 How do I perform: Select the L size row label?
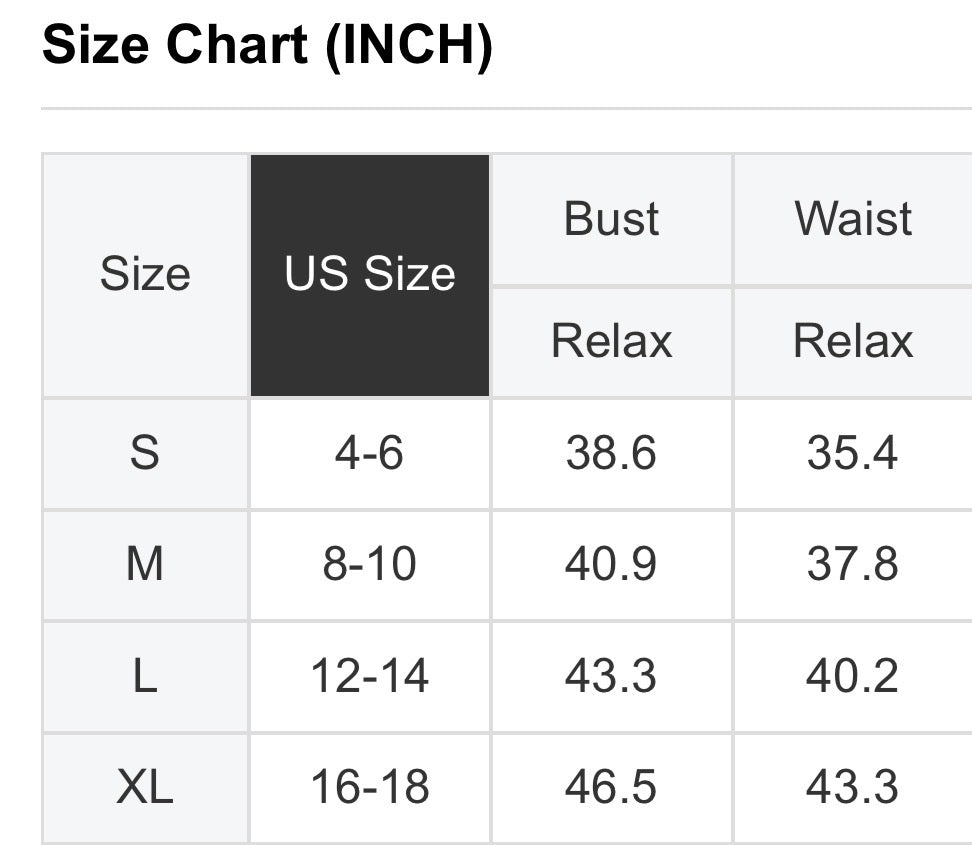[145, 677]
